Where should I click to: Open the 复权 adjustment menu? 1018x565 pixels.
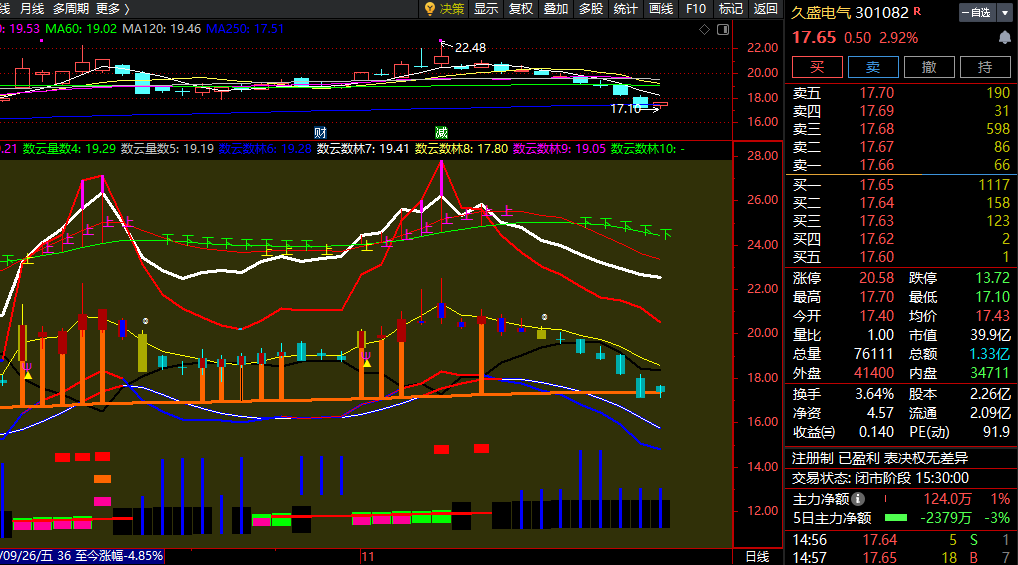tap(521, 8)
